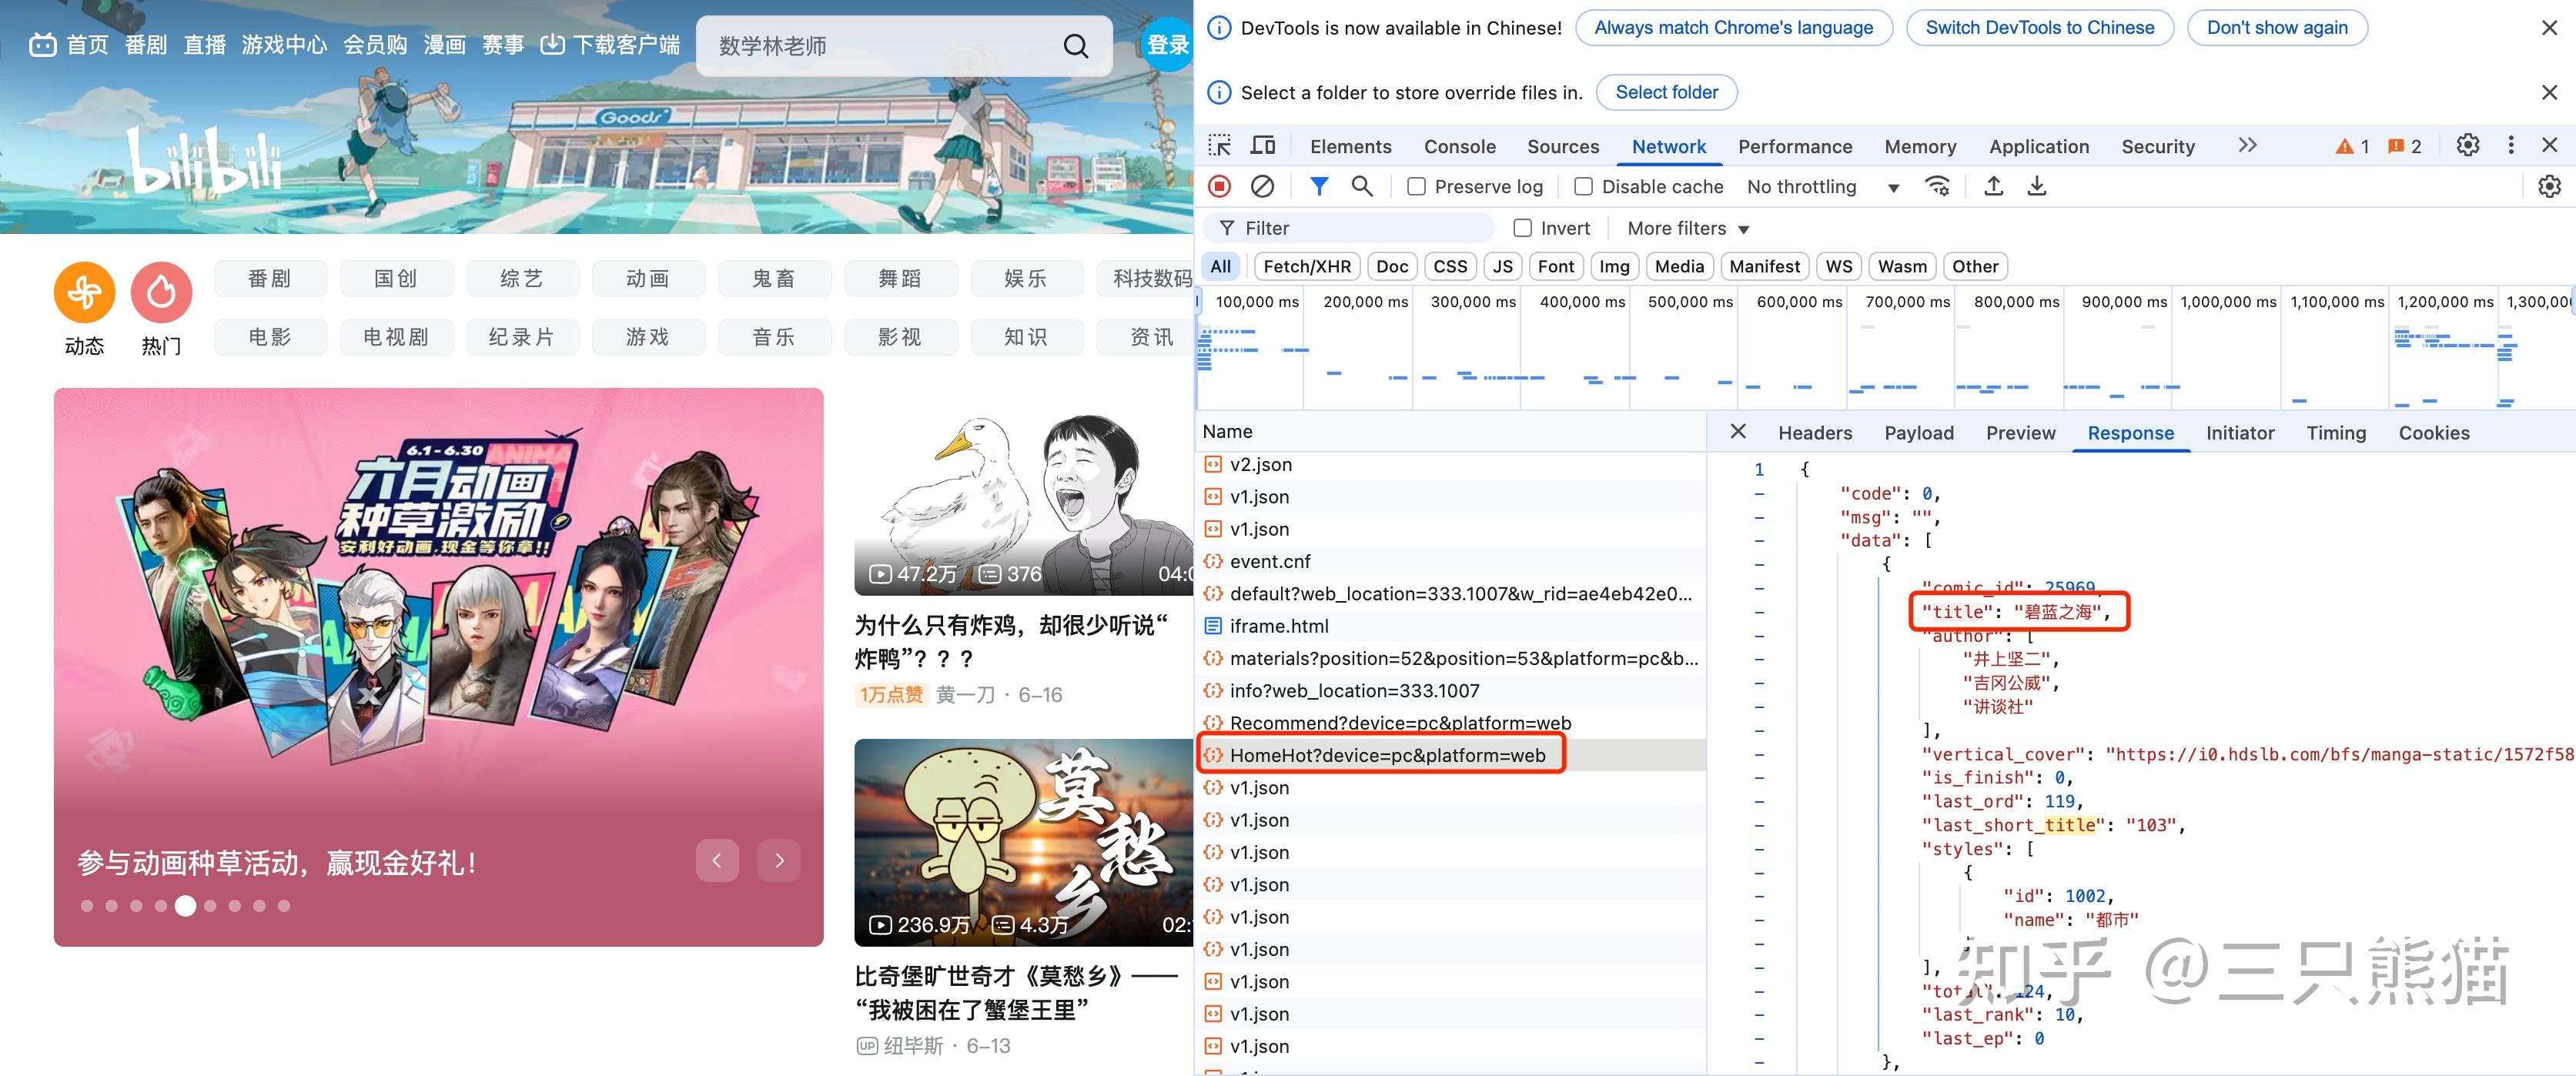Expand more DevTools tabs chevron

point(2247,146)
